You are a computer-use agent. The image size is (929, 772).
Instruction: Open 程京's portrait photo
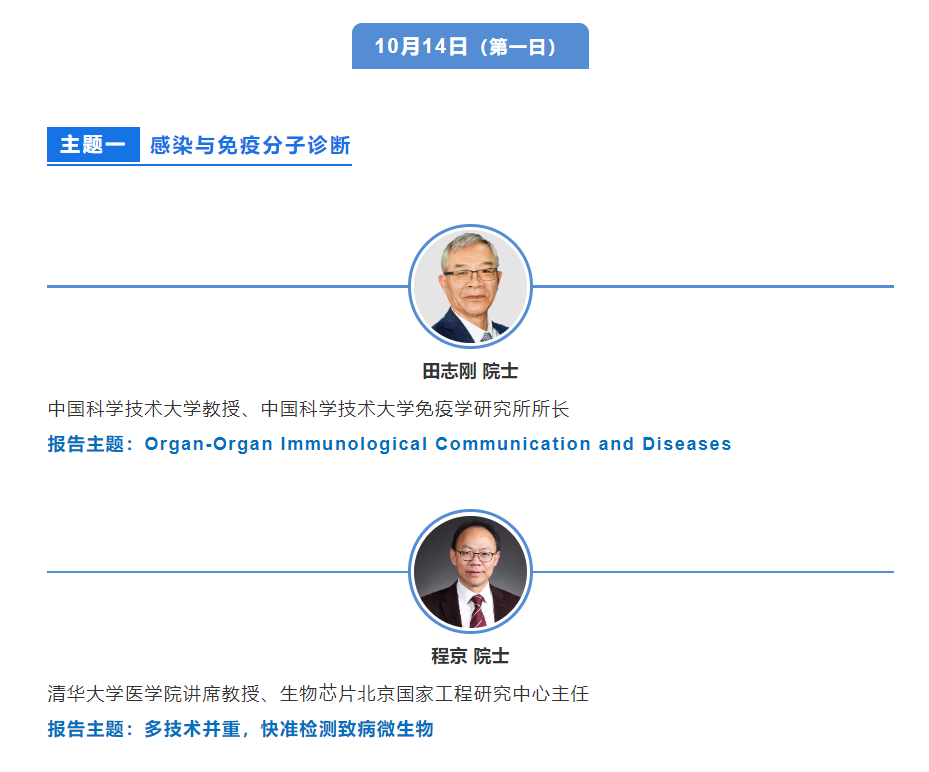tap(470, 572)
